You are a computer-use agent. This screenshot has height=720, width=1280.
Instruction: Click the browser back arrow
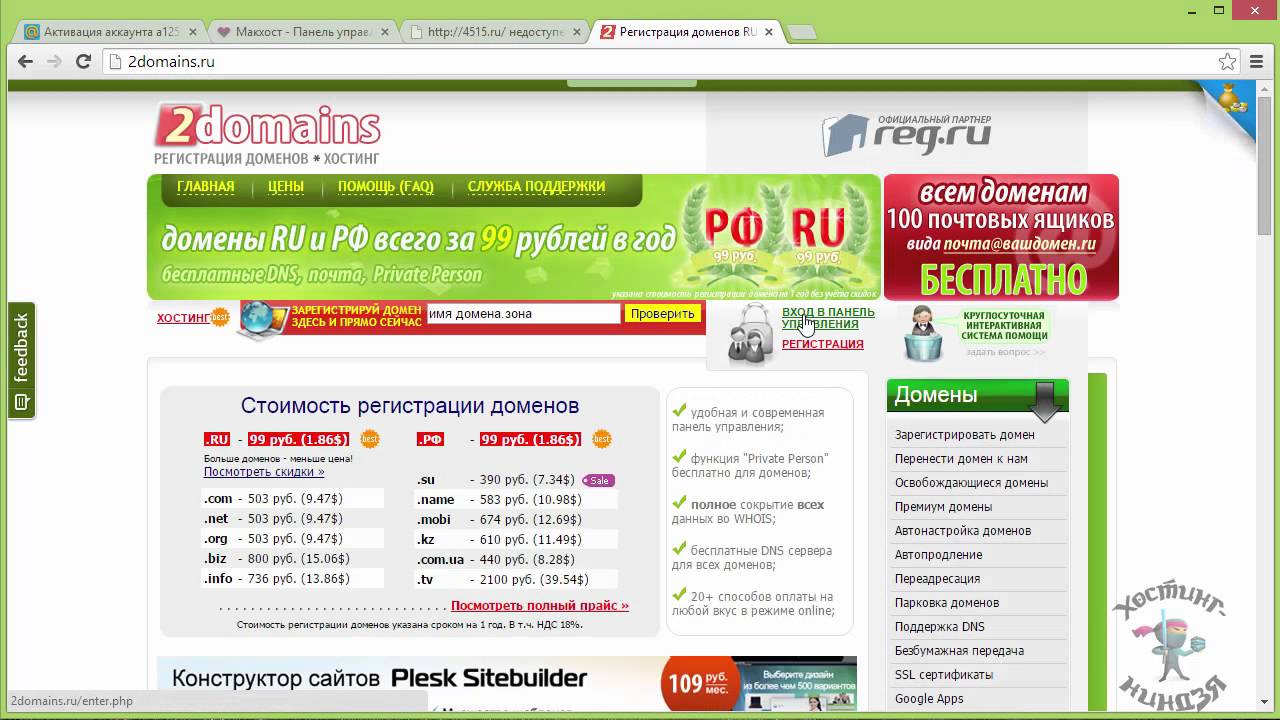click(x=26, y=62)
